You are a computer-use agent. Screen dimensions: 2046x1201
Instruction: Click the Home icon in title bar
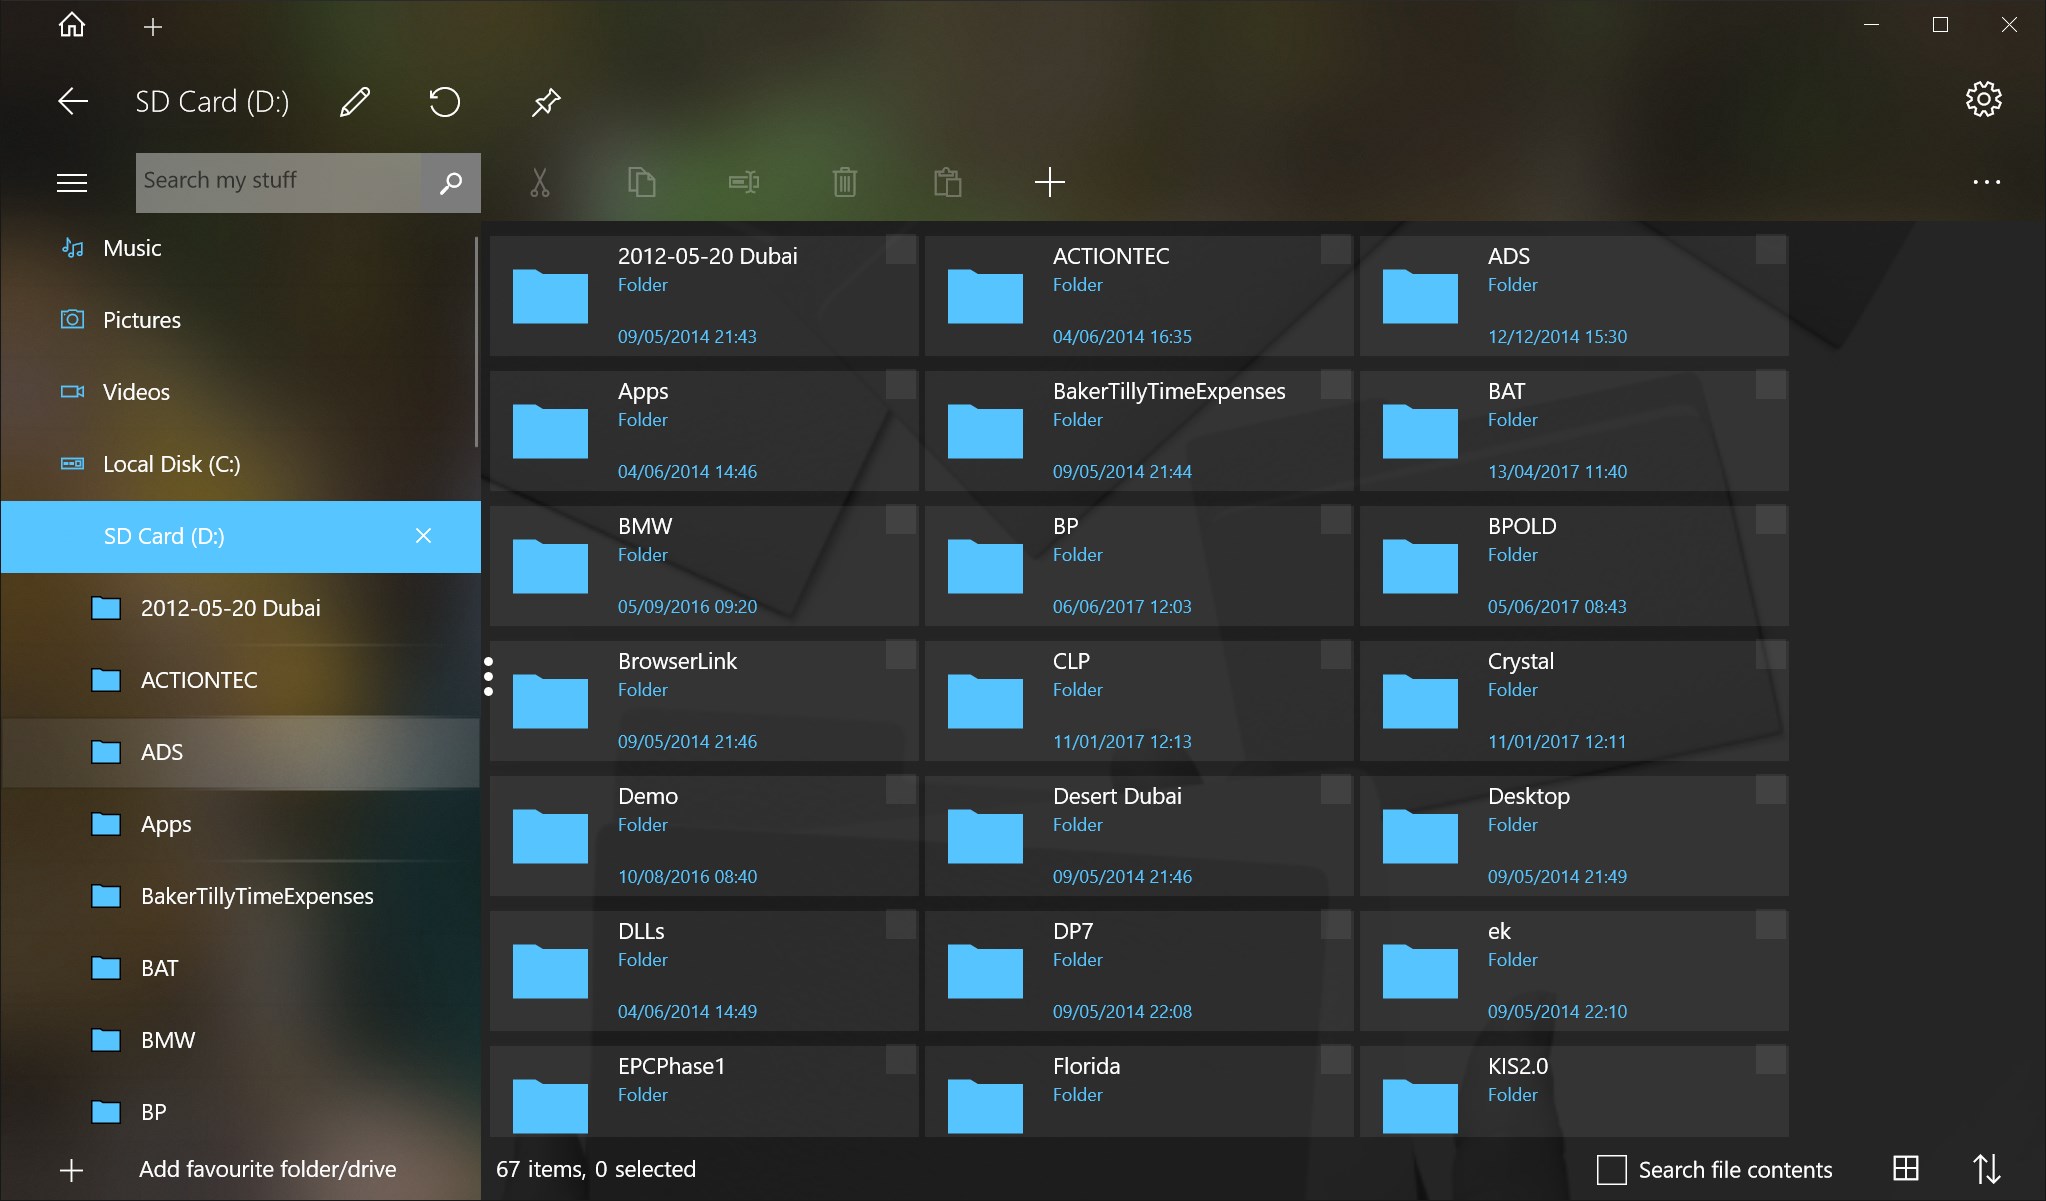click(x=72, y=25)
